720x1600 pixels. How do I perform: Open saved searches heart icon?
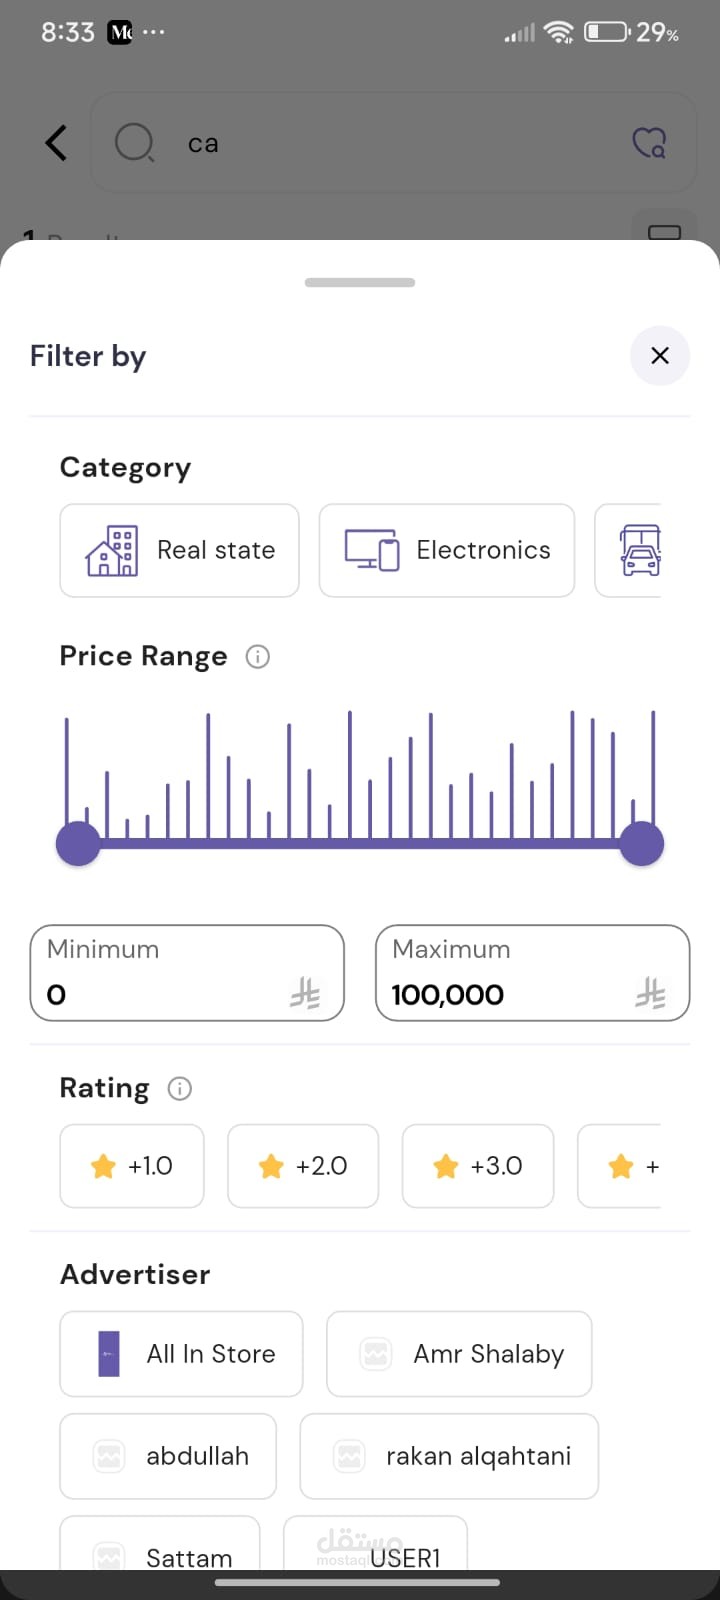click(649, 143)
